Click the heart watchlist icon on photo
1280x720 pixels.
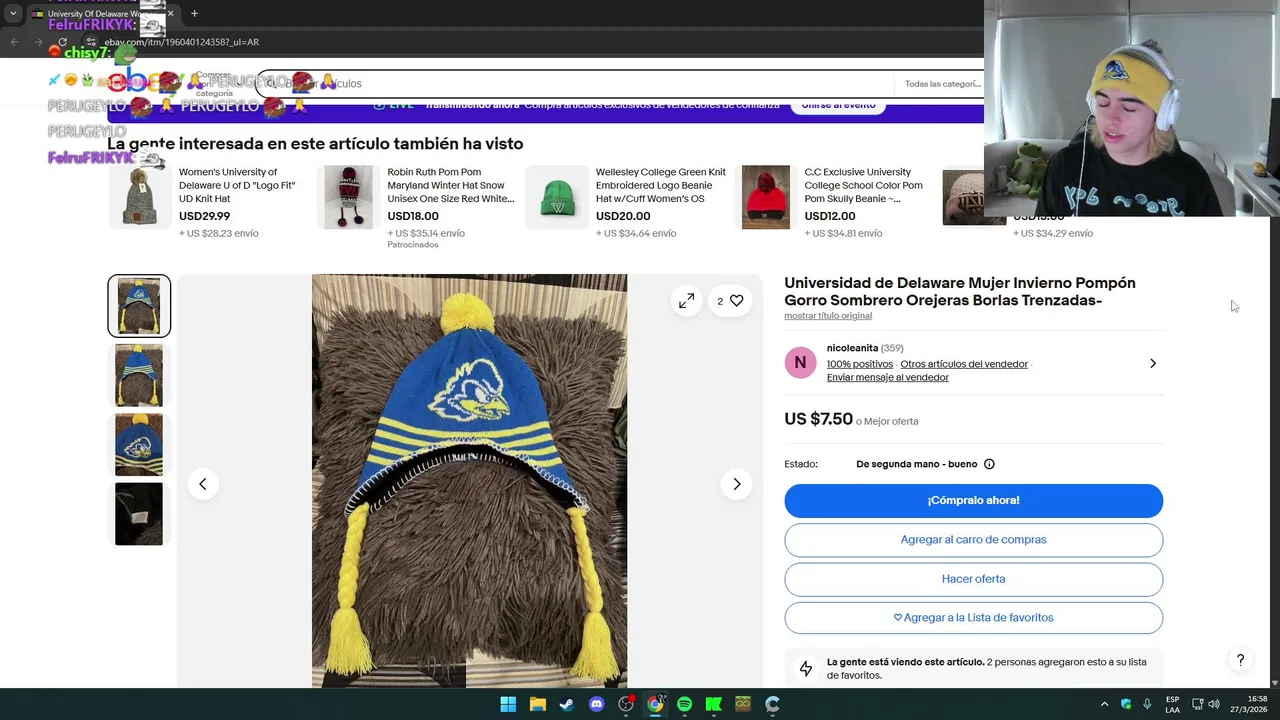coord(736,301)
